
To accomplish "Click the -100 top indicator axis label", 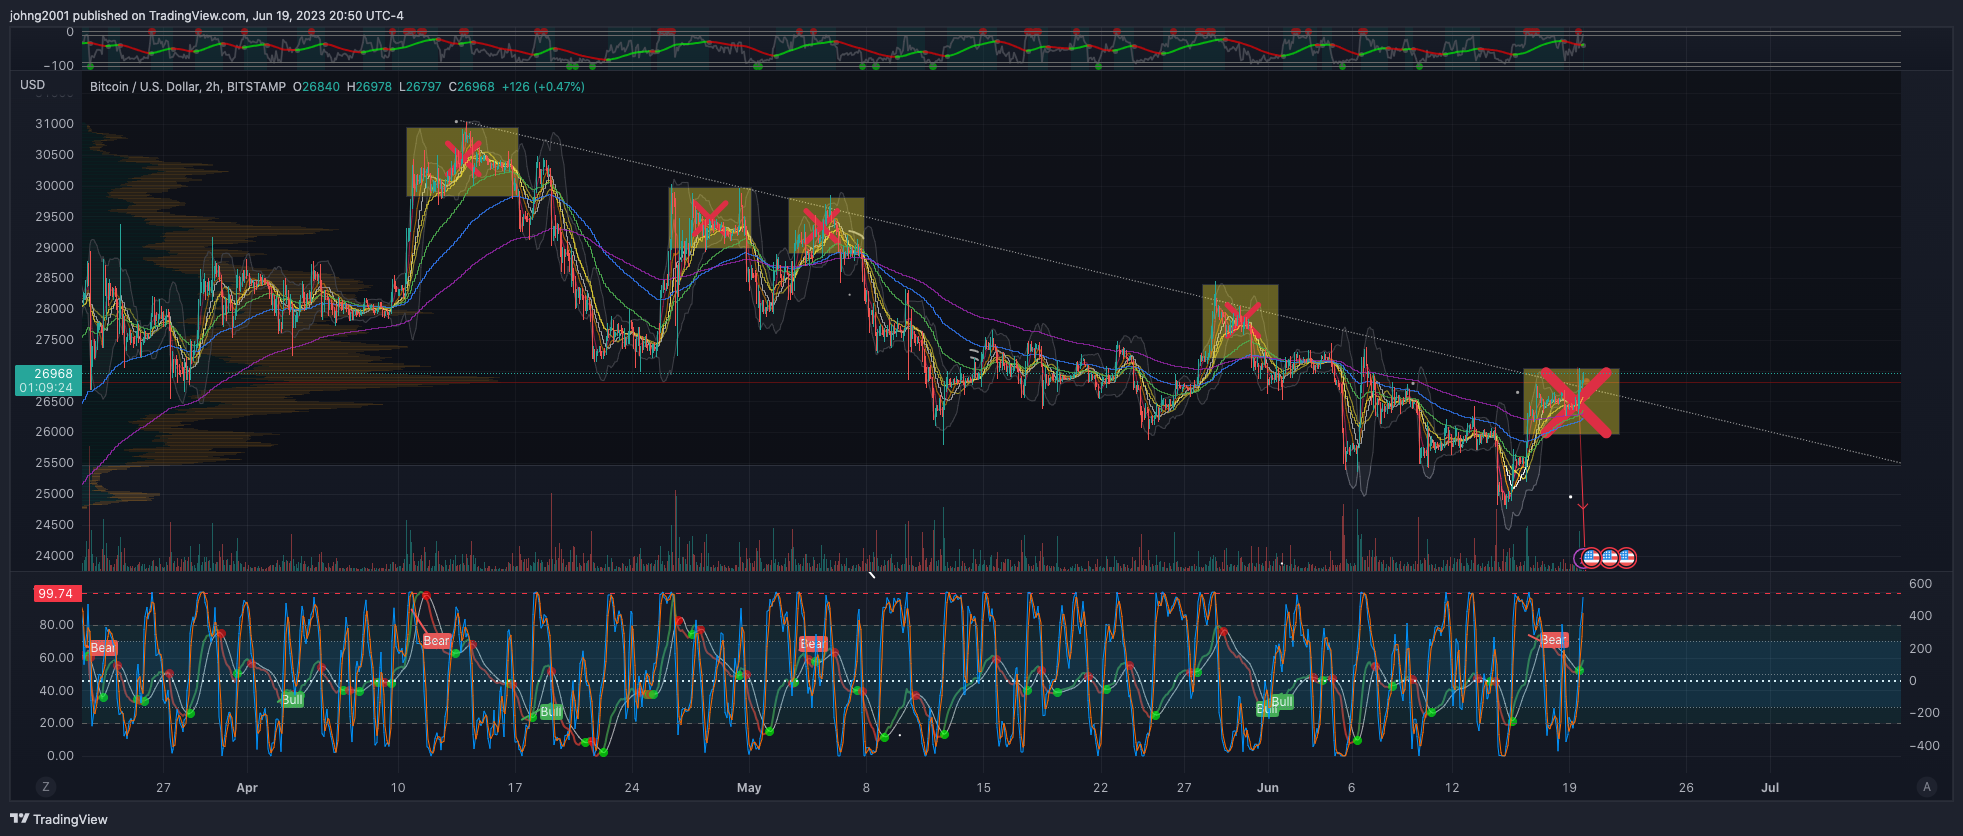I will (58, 66).
